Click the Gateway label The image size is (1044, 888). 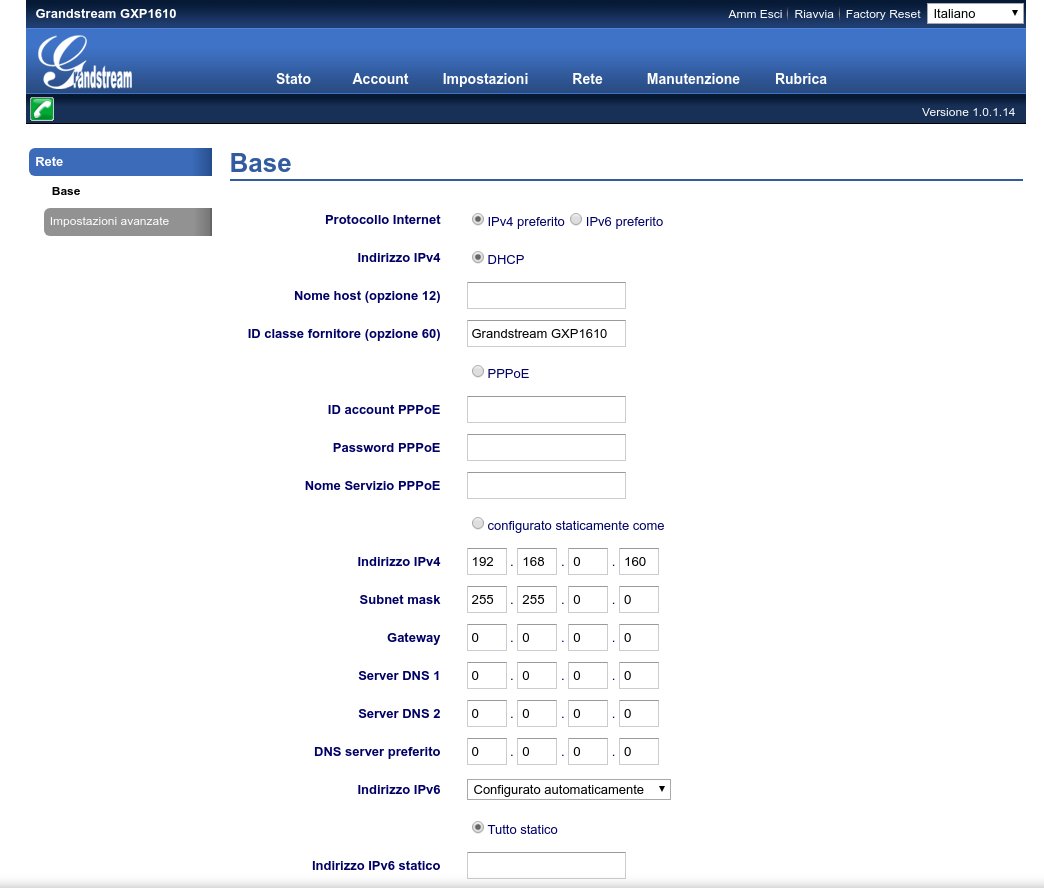pos(413,638)
